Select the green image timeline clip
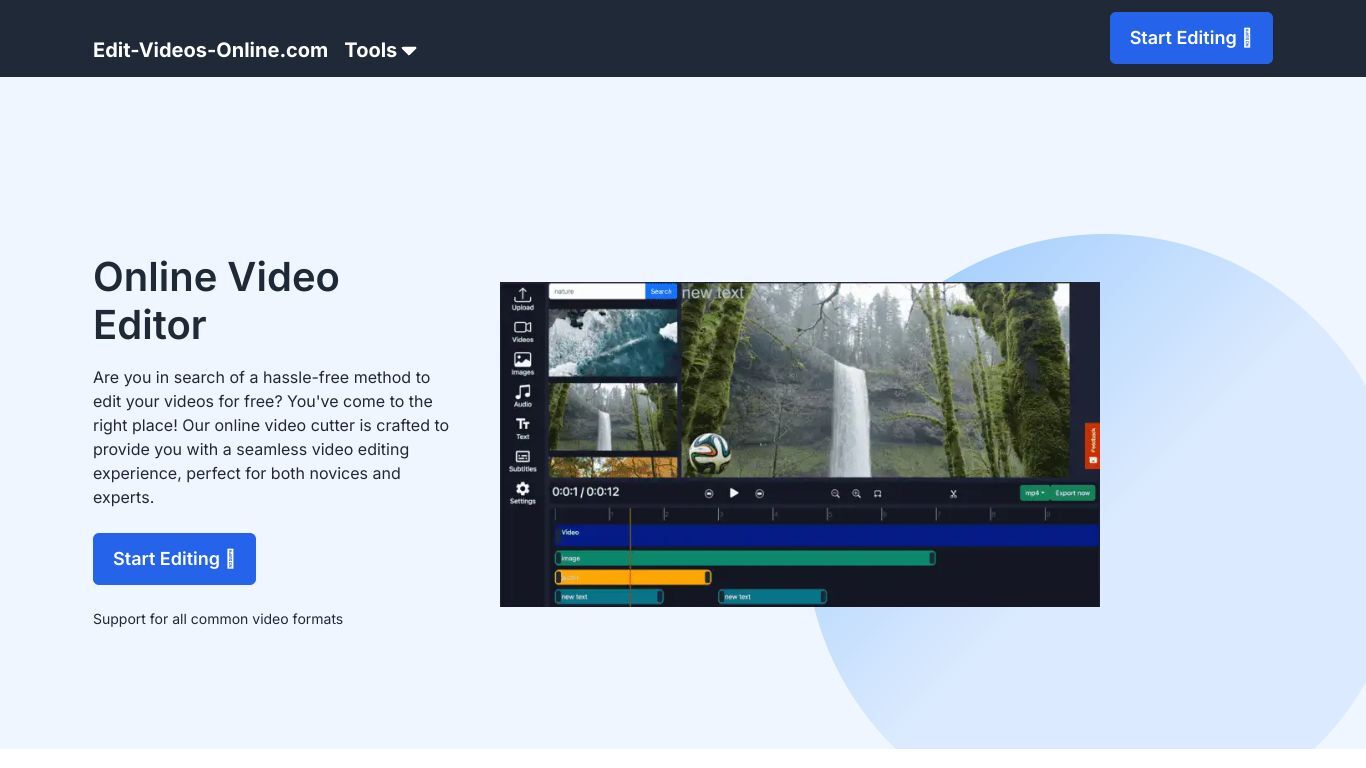 tap(745, 558)
